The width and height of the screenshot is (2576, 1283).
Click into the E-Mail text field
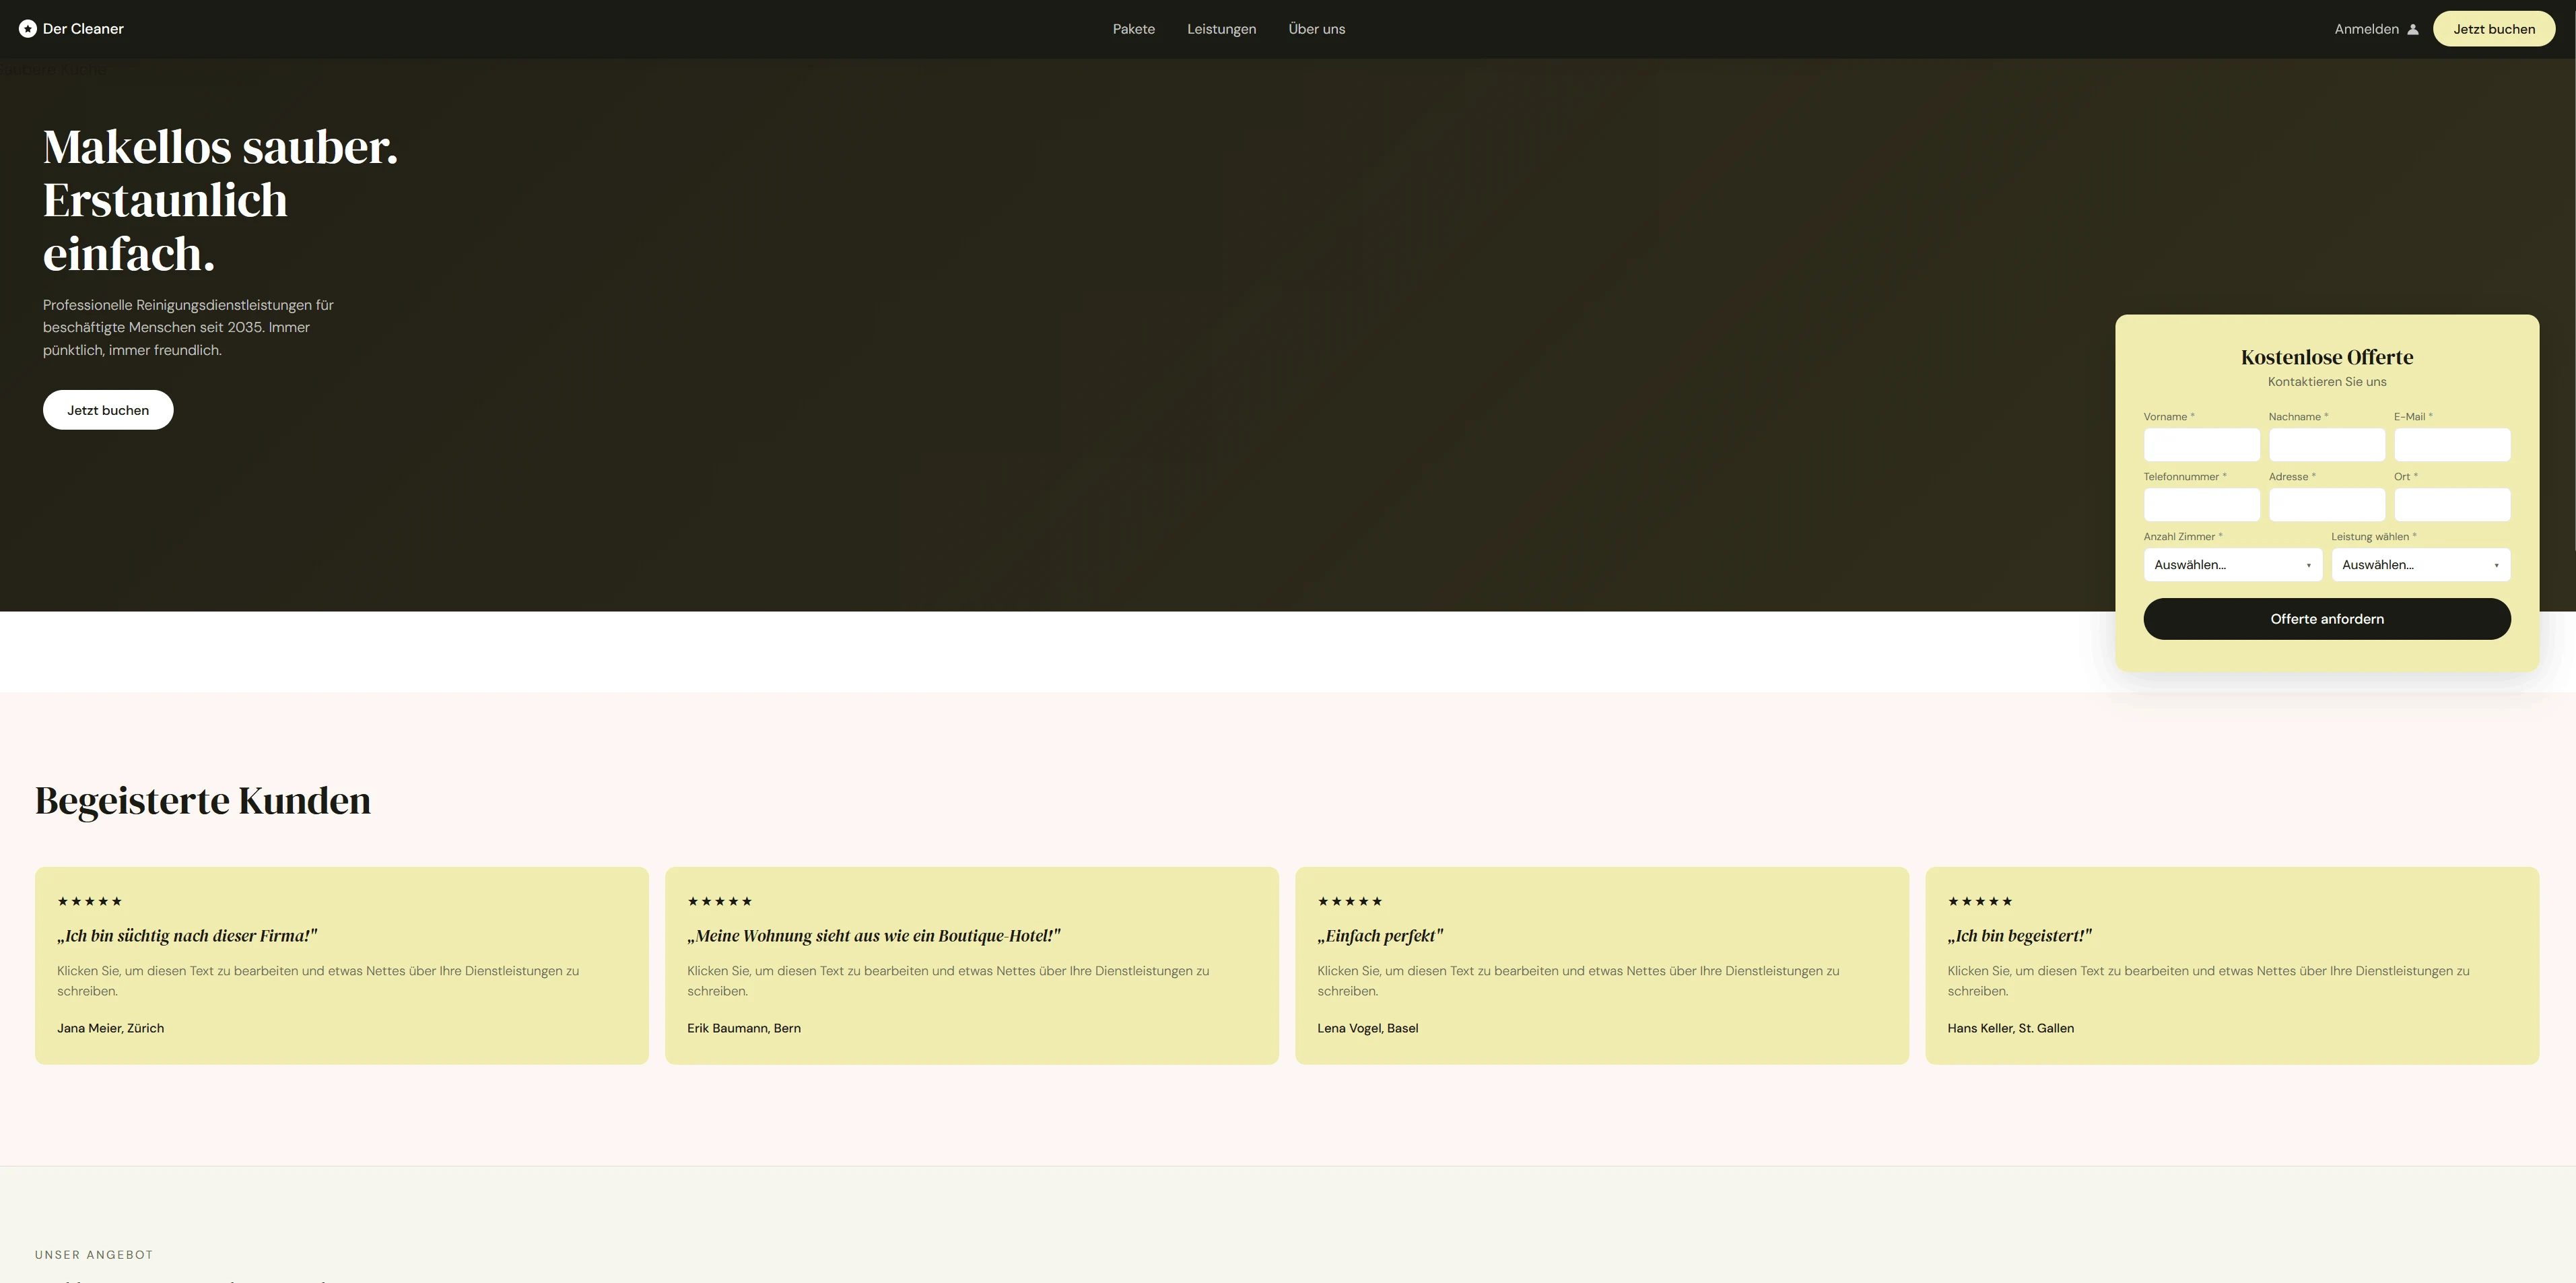[2451, 445]
